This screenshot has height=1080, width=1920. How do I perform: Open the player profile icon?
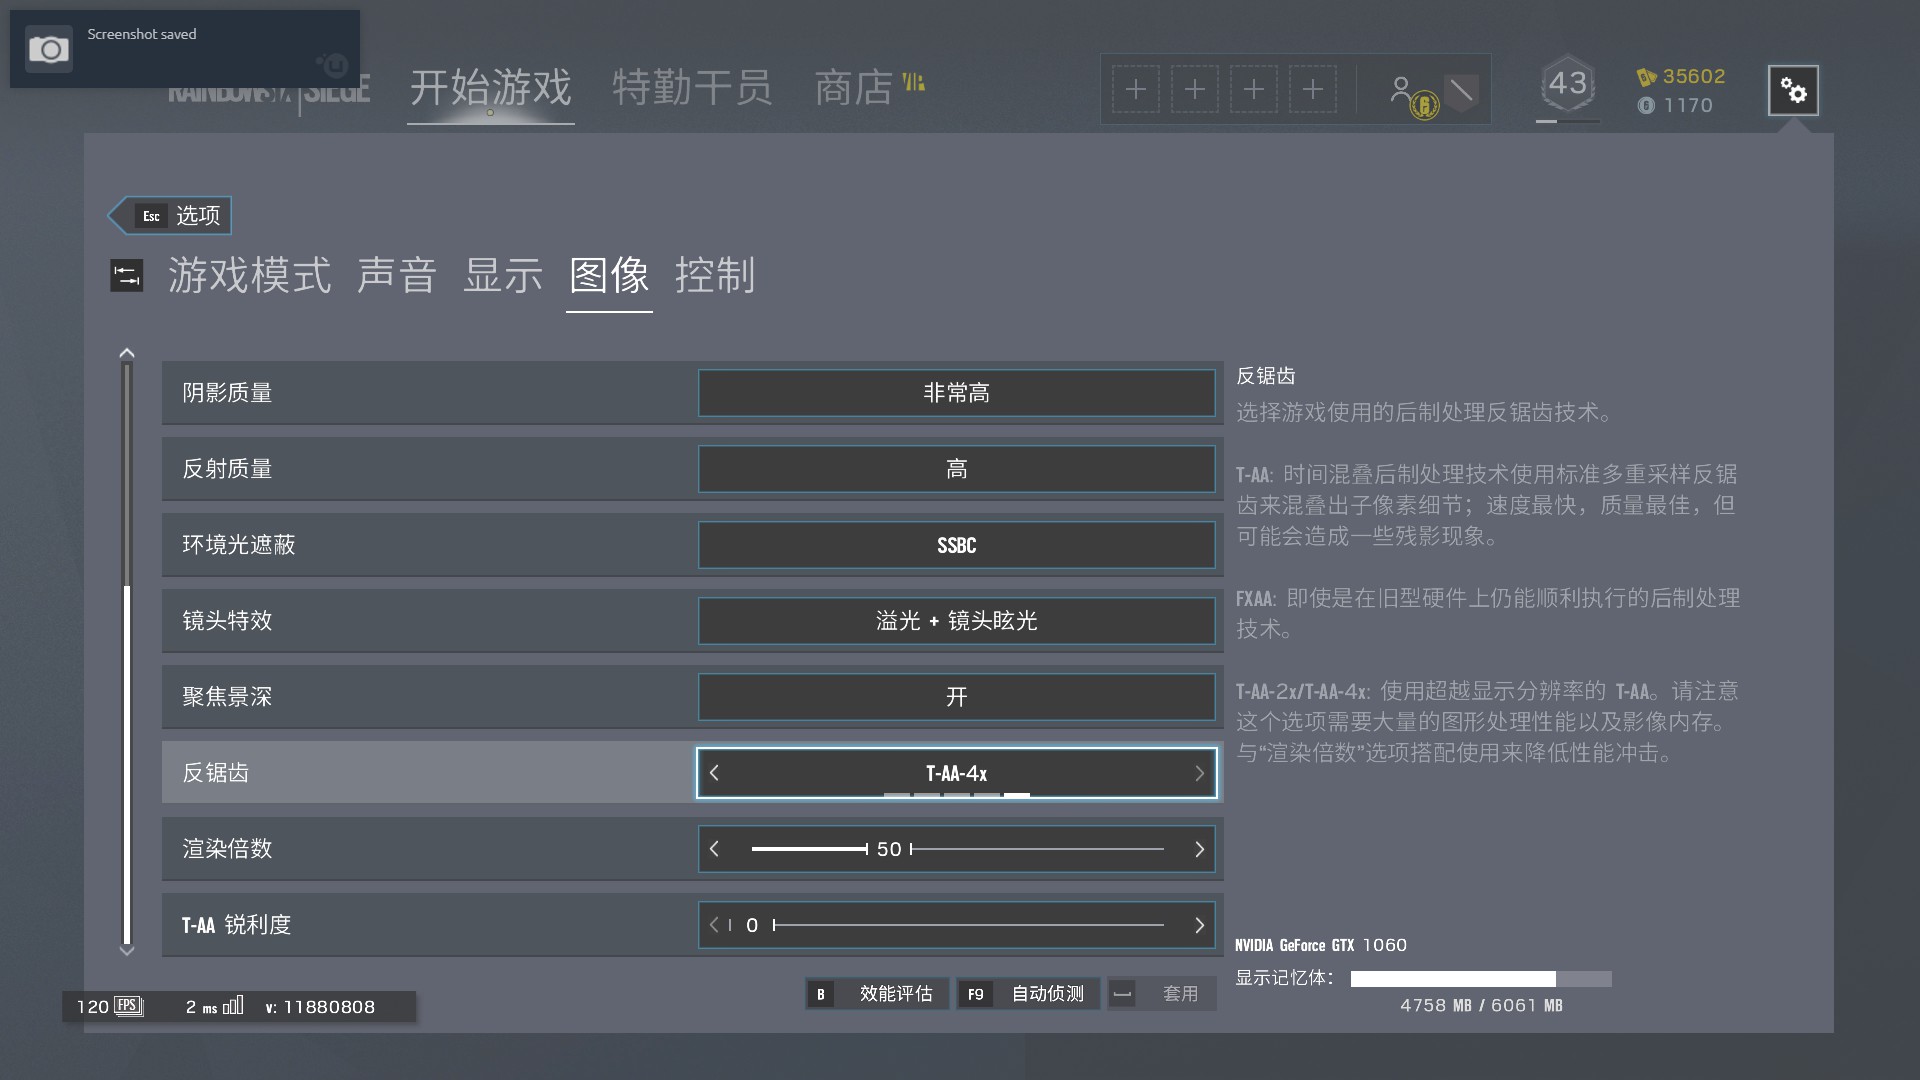pyautogui.click(x=1402, y=90)
